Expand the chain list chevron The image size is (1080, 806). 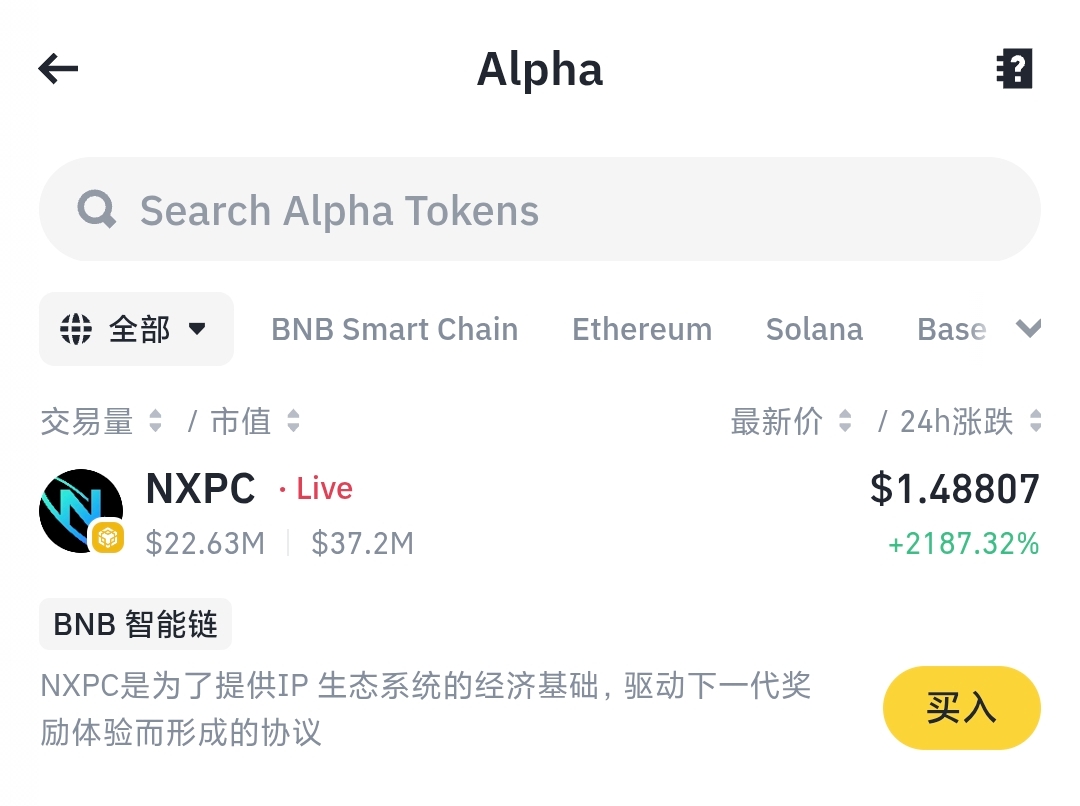(x=1028, y=329)
